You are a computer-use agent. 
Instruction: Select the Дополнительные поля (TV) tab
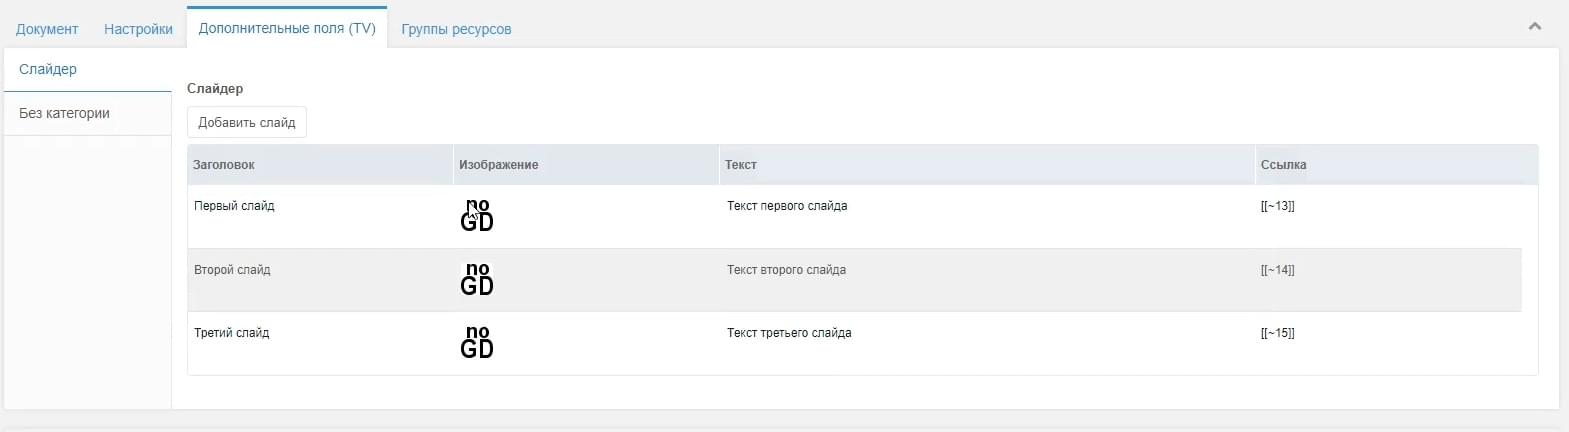coord(287,28)
